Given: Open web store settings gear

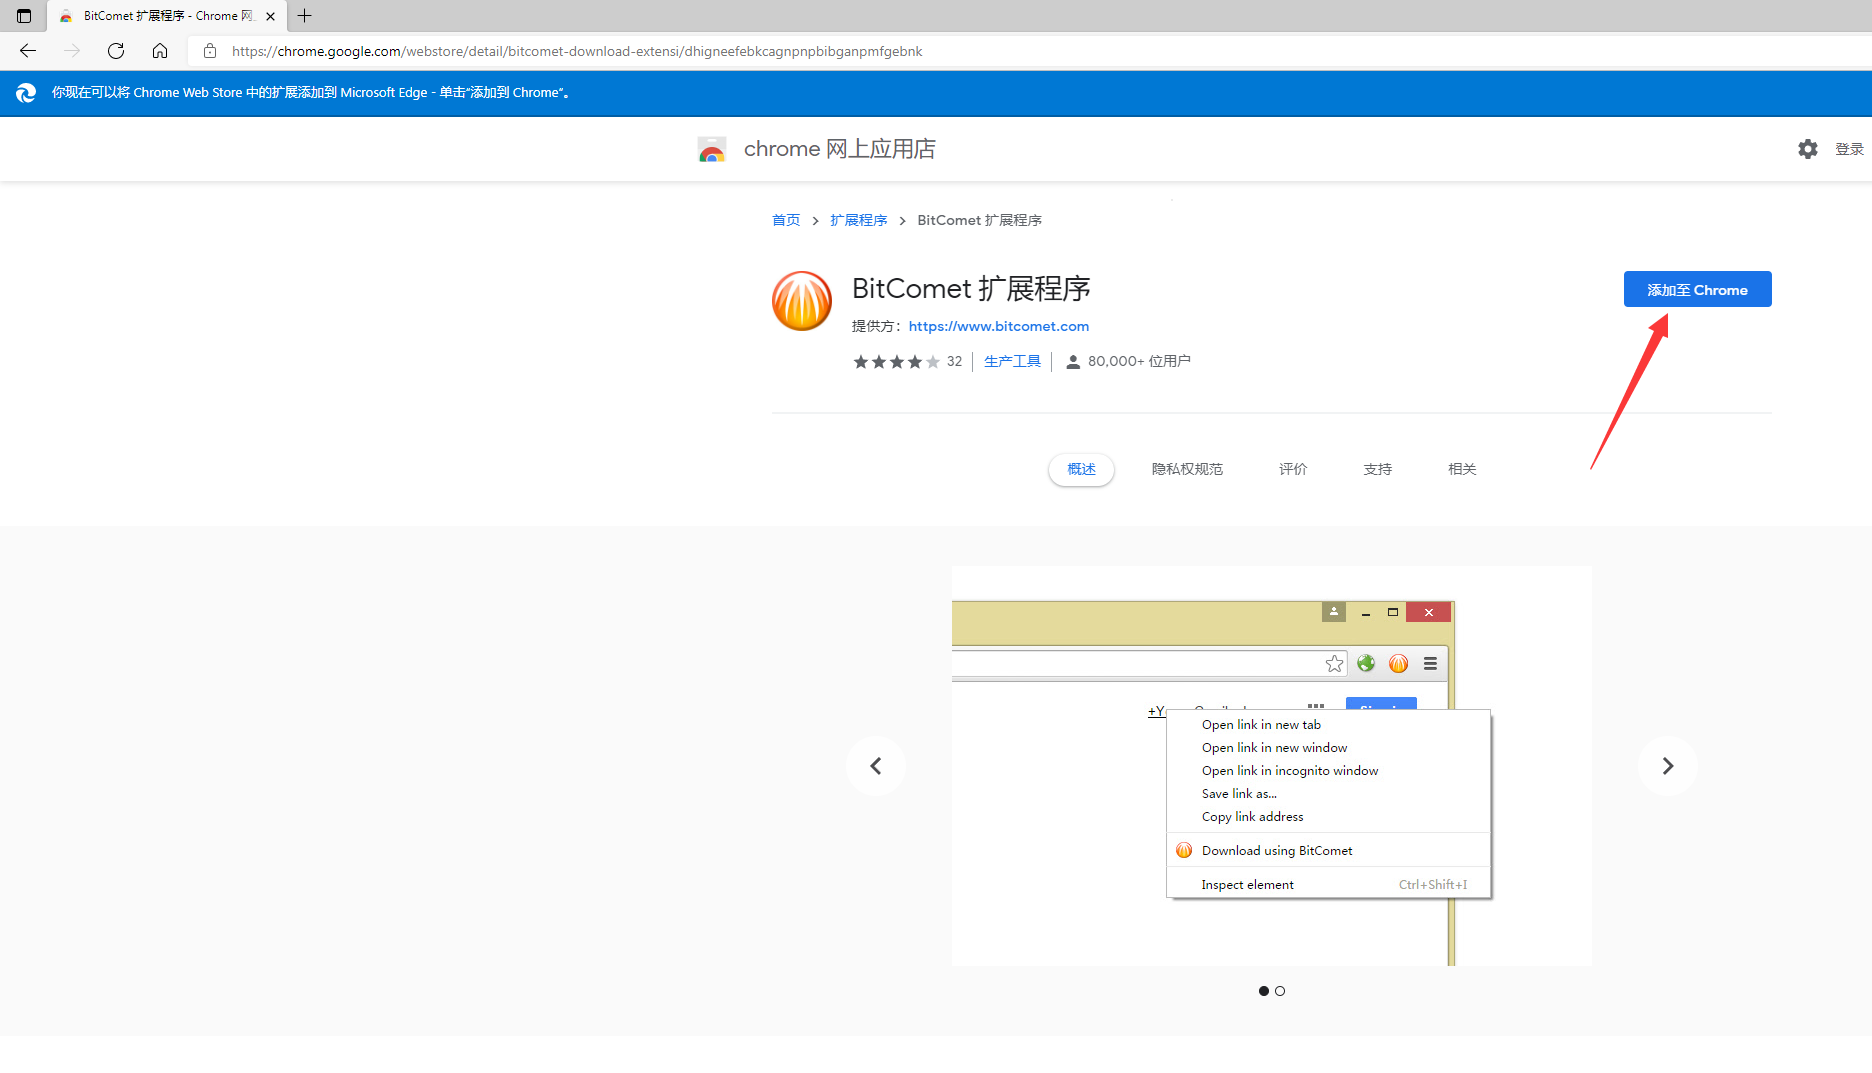Looking at the screenshot, I should (1807, 149).
